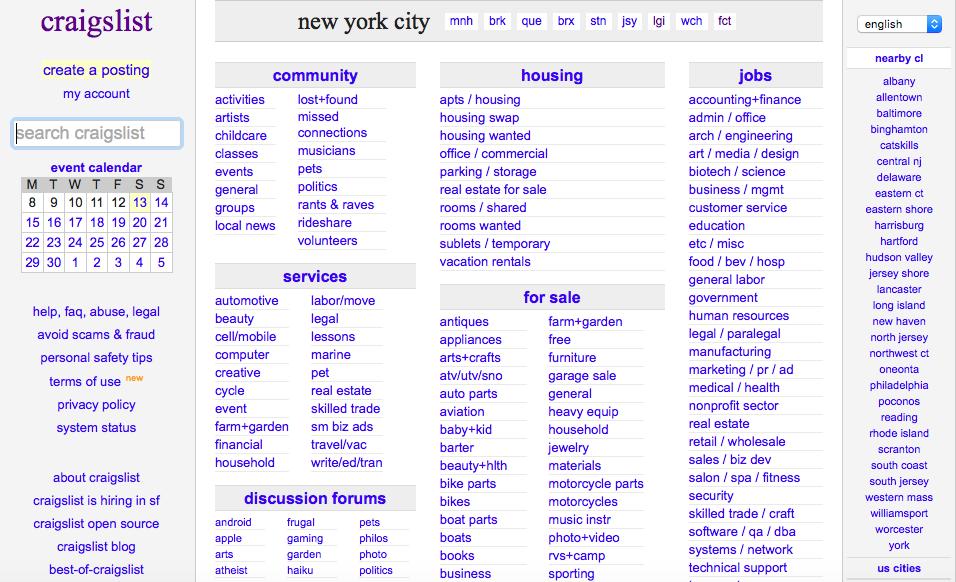Check system status page
The image size is (956, 582).
[x=96, y=428]
